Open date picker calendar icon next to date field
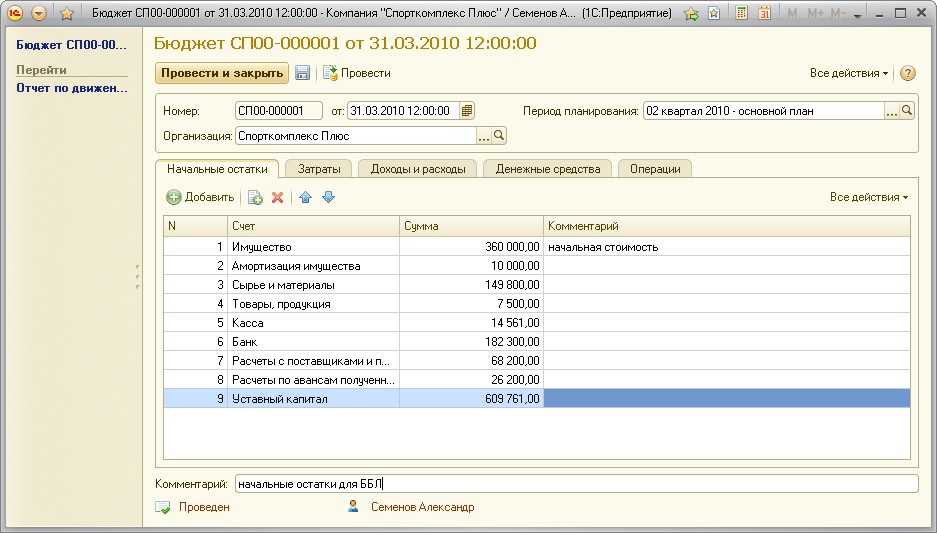937x533 pixels. point(467,111)
